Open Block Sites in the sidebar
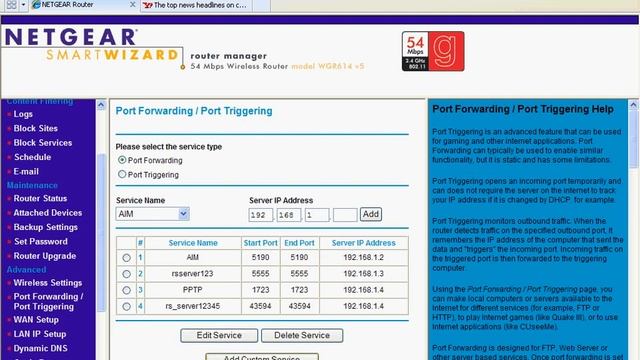Image resolution: width=640 pixels, height=360 pixels. pyautogui.click(x=36, y=129)
